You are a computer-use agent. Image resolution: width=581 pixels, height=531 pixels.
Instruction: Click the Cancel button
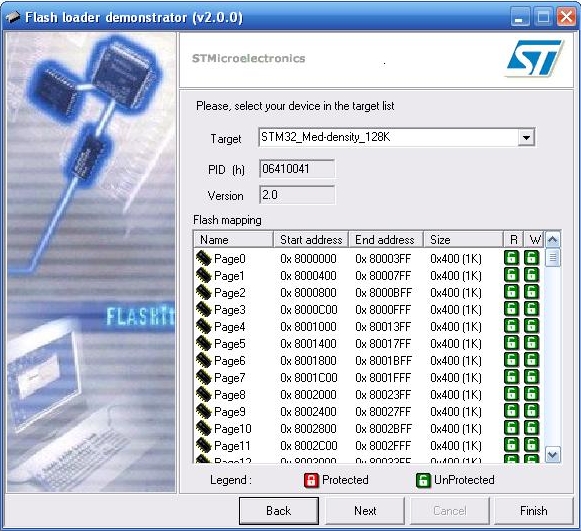coord(449,511)
